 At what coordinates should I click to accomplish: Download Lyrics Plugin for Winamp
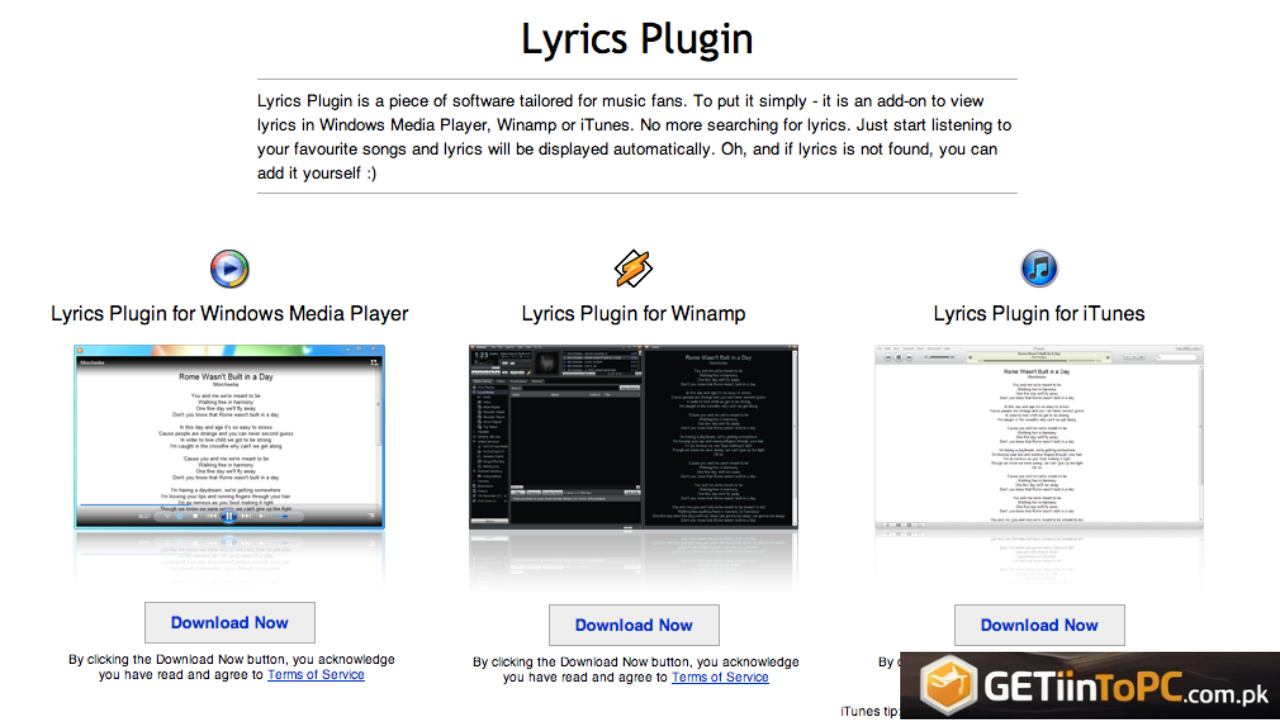tap(634, 625)
